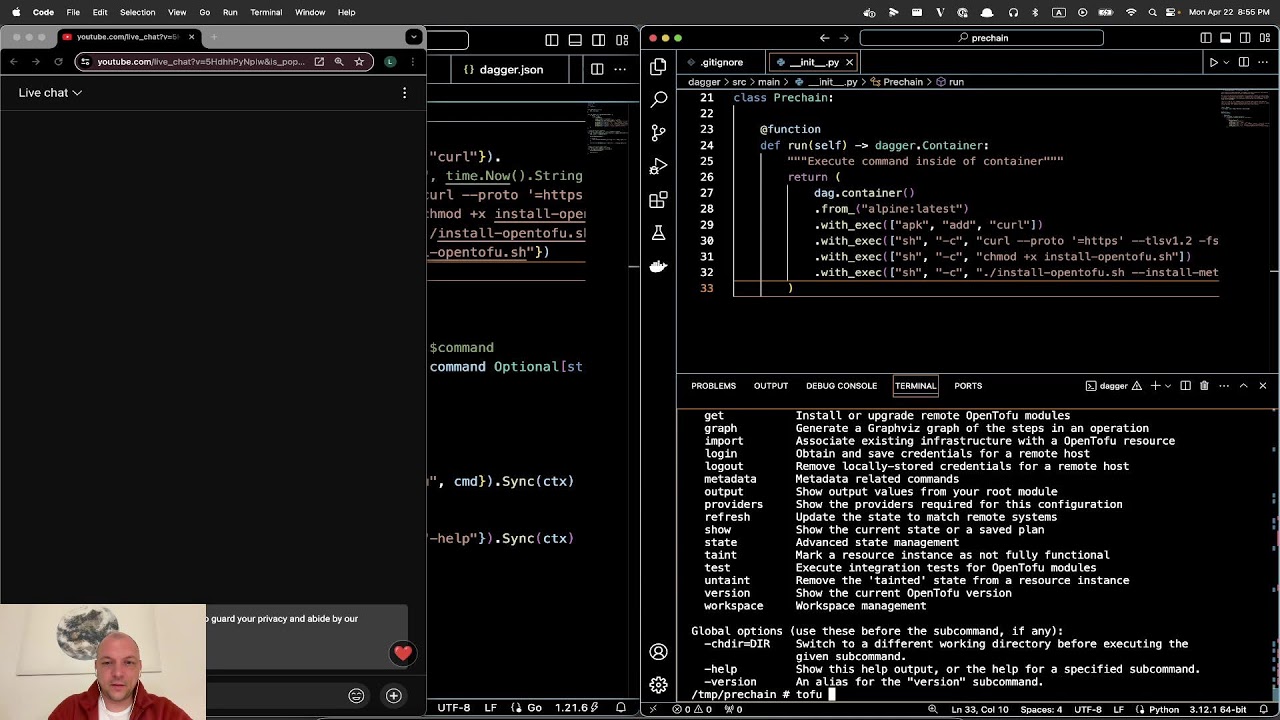Open the Run and Debug view
1280x720 pixels.
(658, 166)
